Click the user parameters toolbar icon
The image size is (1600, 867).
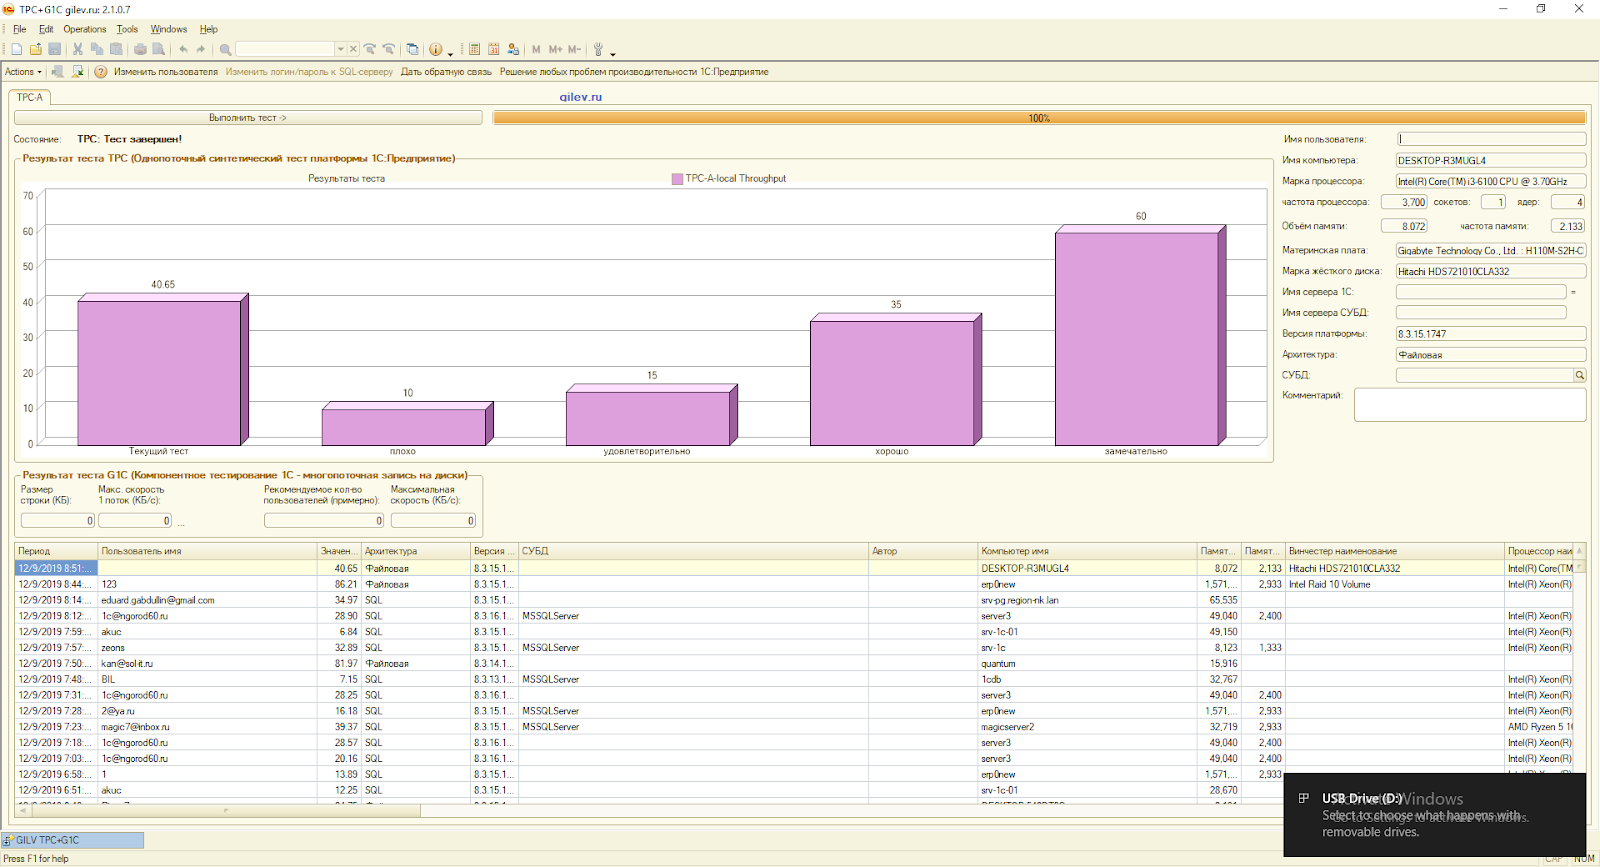tap(513, 49)
